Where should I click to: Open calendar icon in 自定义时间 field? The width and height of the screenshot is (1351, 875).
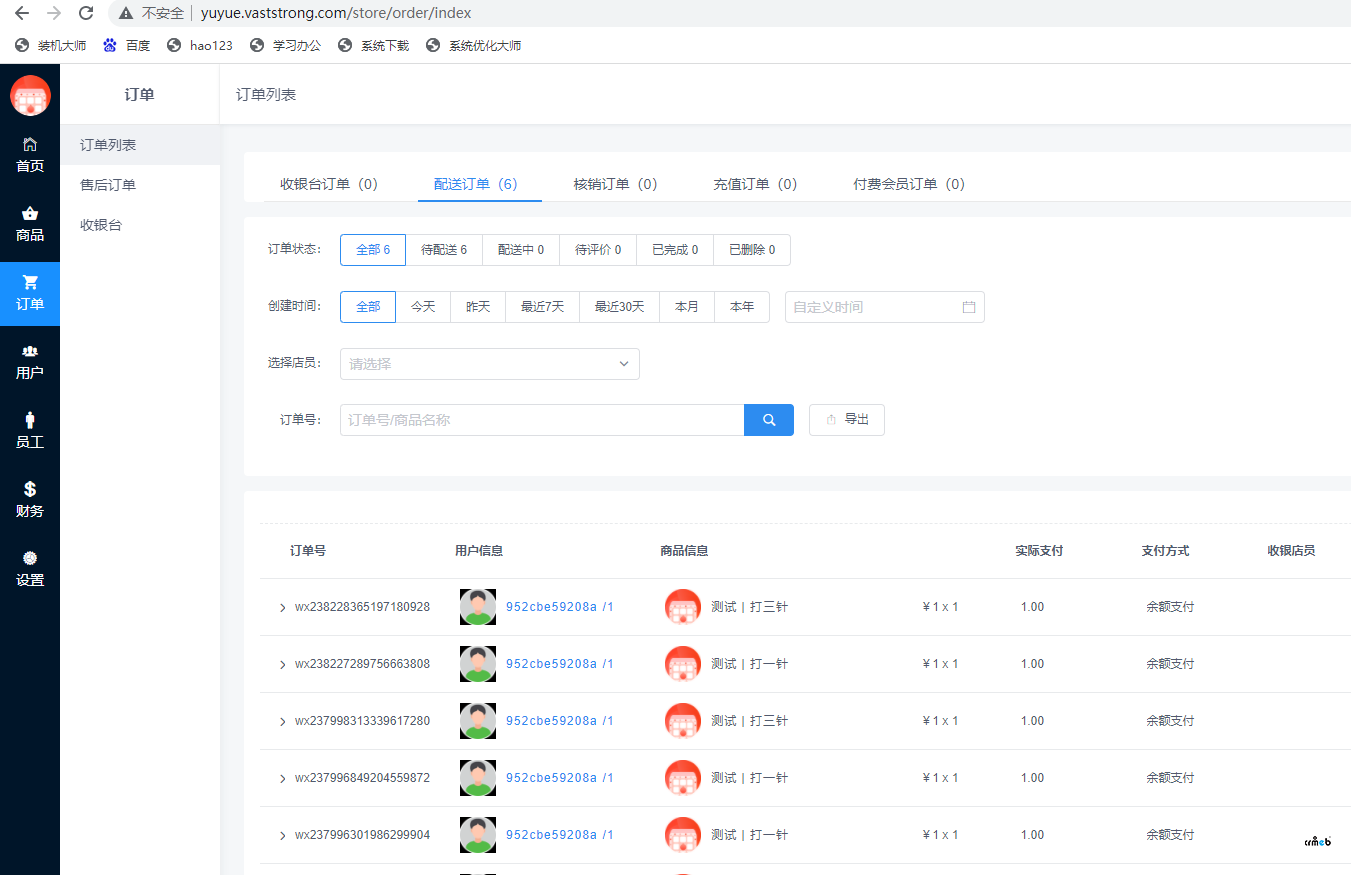click(x=968, y=307)
